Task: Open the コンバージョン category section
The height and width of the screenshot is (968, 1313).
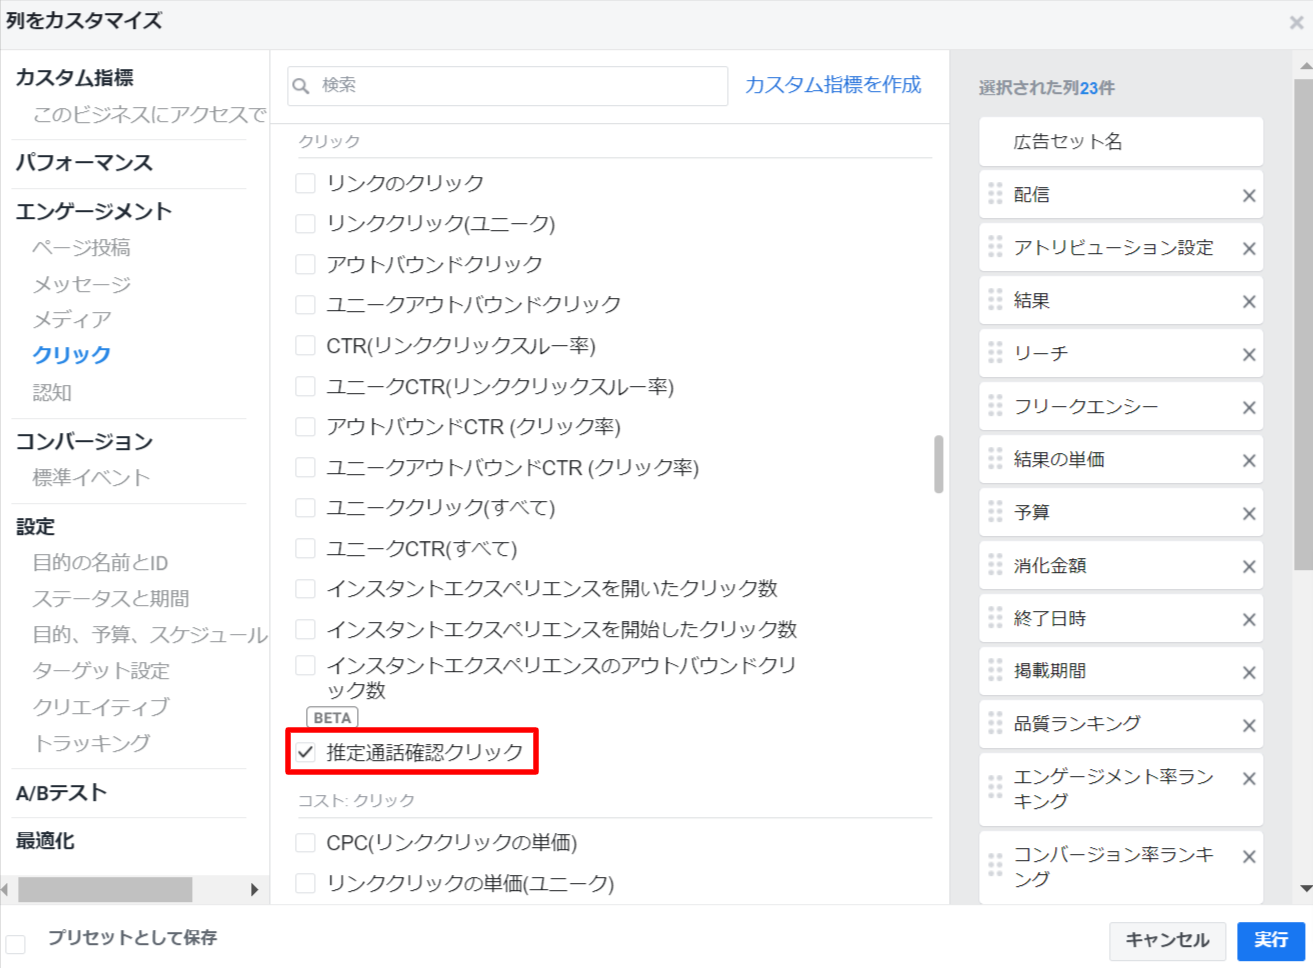Action: coord(84,441)
